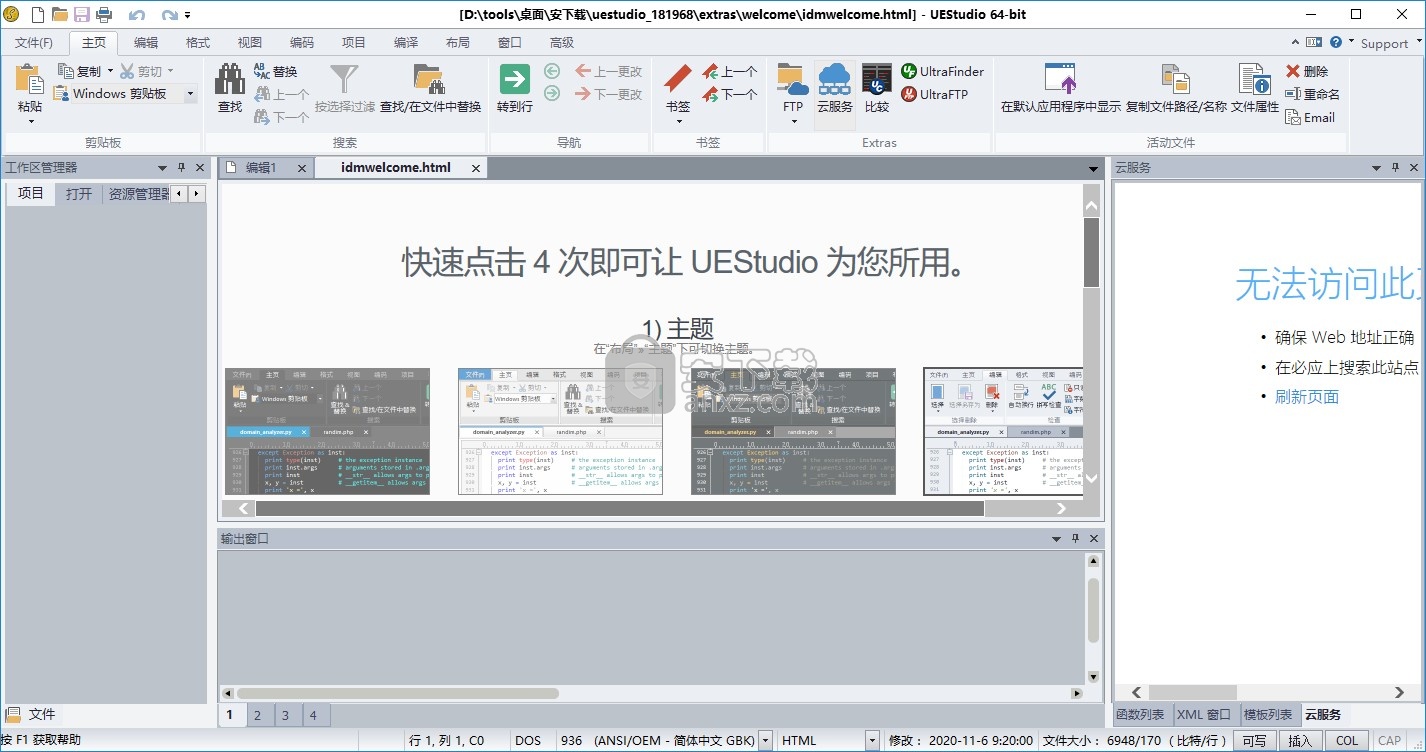
Task: Click the Compare (比较) icon
Action: click(x=877, y=80)
